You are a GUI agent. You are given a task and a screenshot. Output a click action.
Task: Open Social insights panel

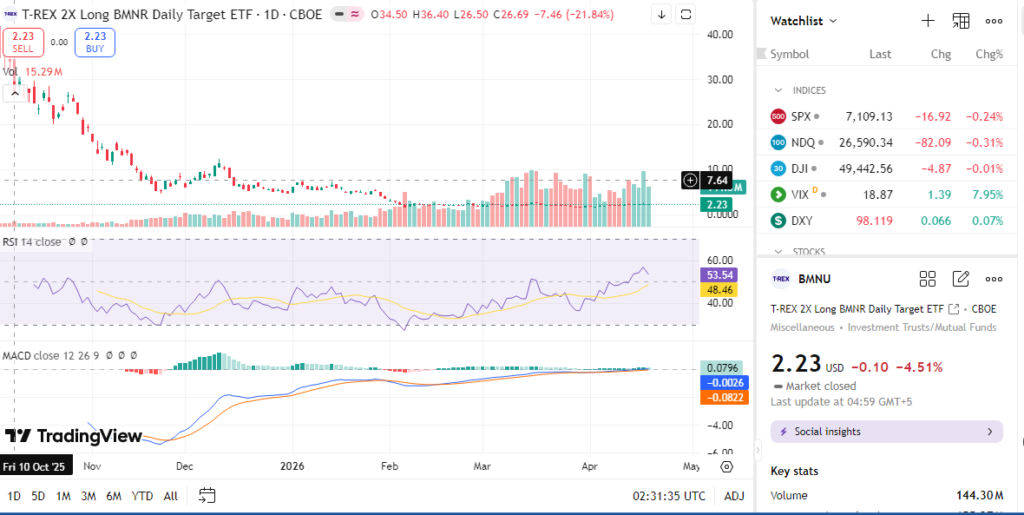click(x=887, y=432)
